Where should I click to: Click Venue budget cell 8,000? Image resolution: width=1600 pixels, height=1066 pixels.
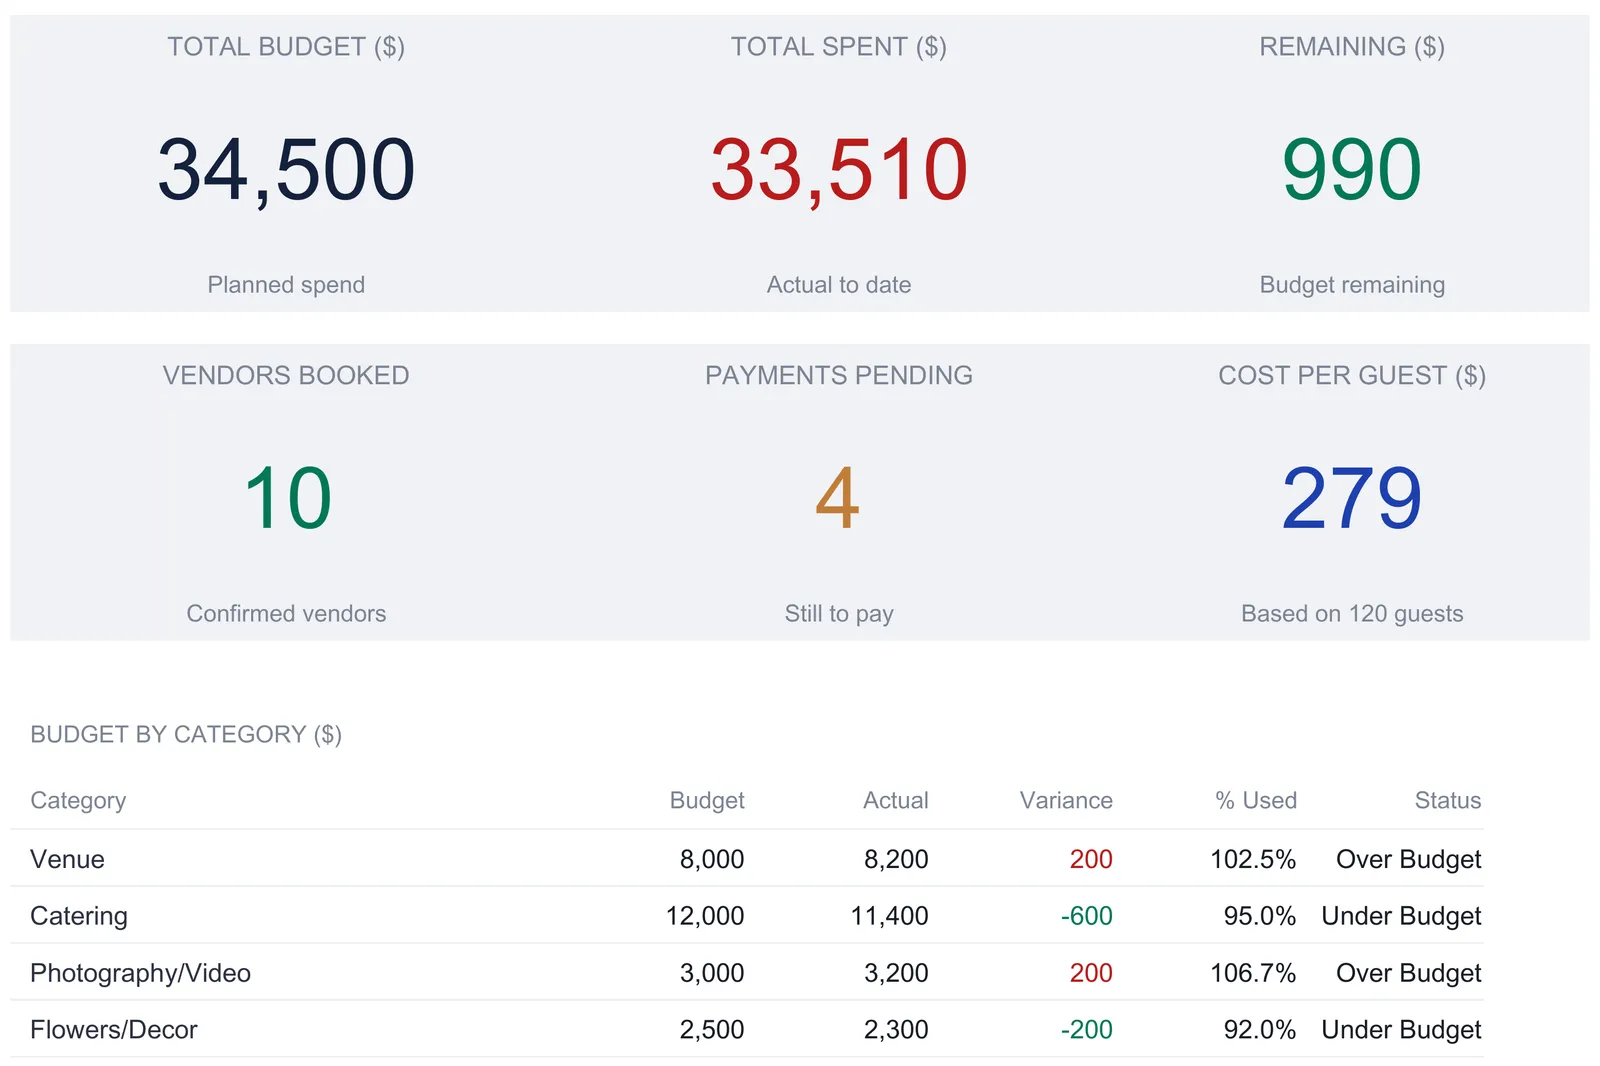712,859
